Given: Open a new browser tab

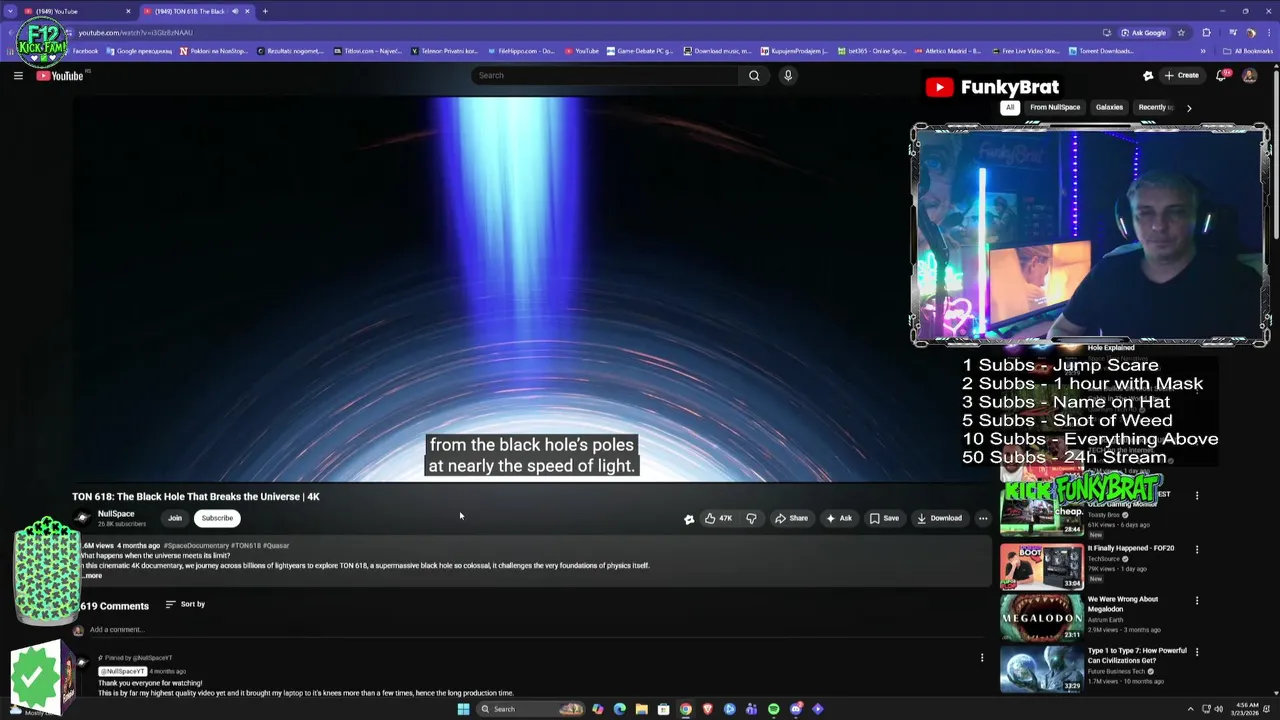Looking at the screenshot, I should (x=265, y=11).
